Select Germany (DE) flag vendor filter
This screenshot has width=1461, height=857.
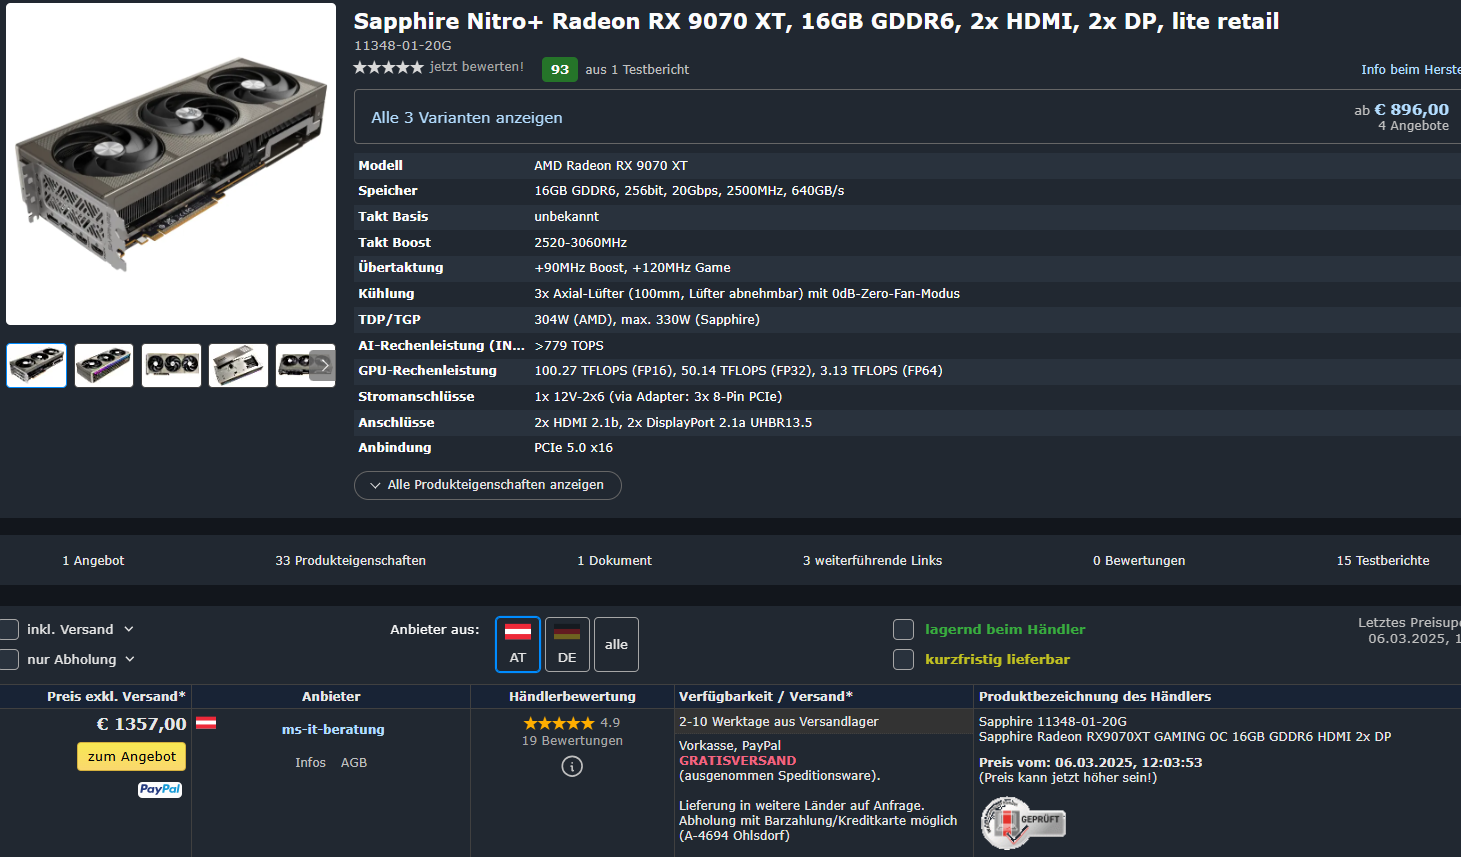click(567, 644)
